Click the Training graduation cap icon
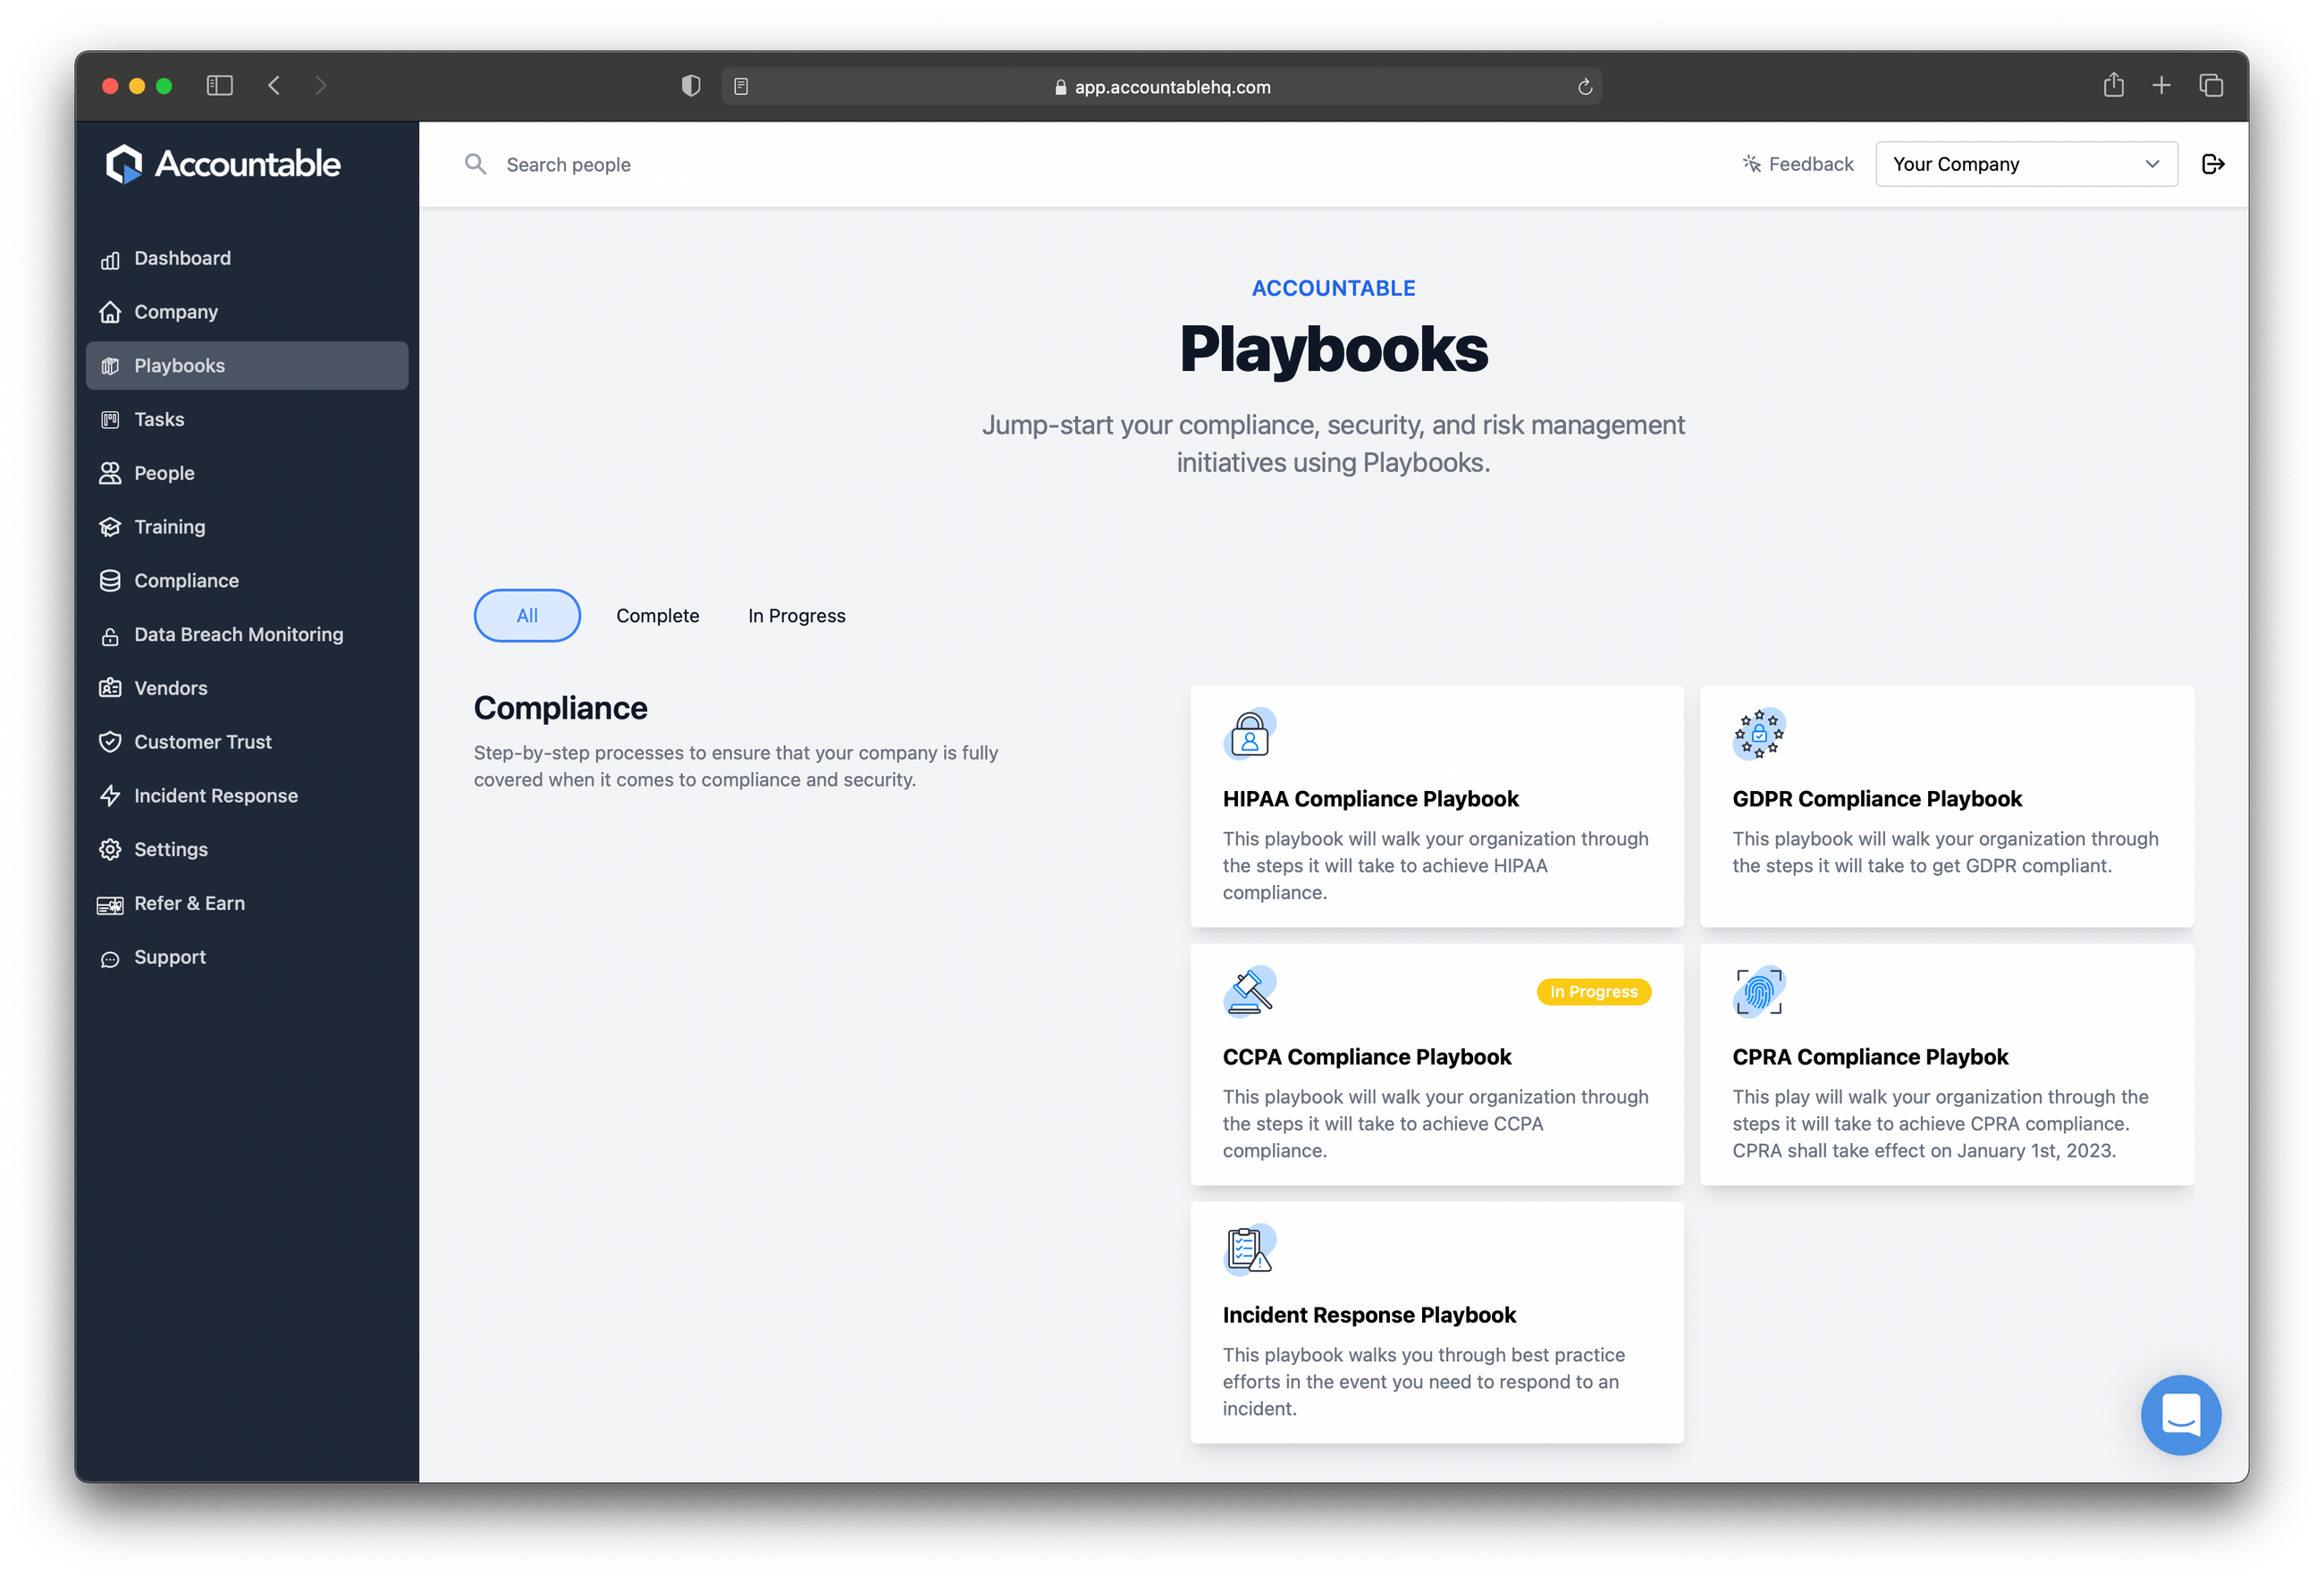 coord(110,527)
